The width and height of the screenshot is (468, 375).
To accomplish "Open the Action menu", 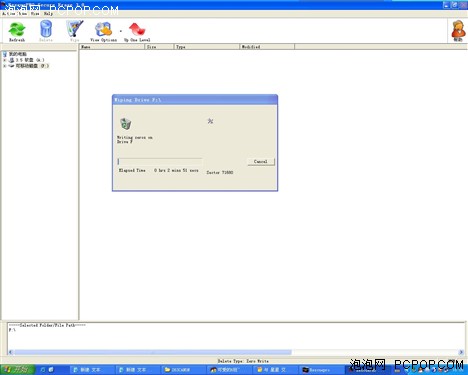I will (9, 14).
